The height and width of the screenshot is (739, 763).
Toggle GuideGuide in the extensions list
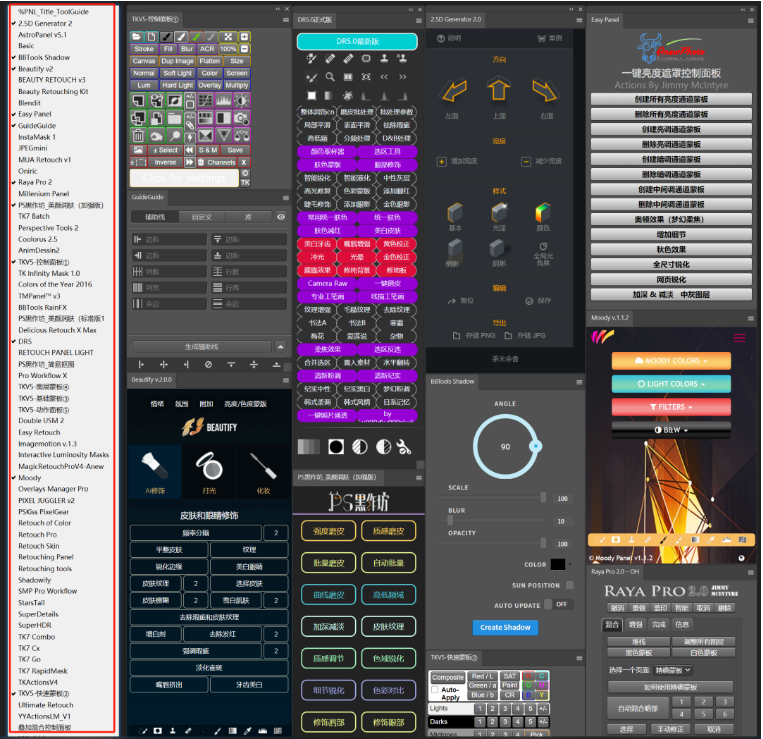coord(37,126)
